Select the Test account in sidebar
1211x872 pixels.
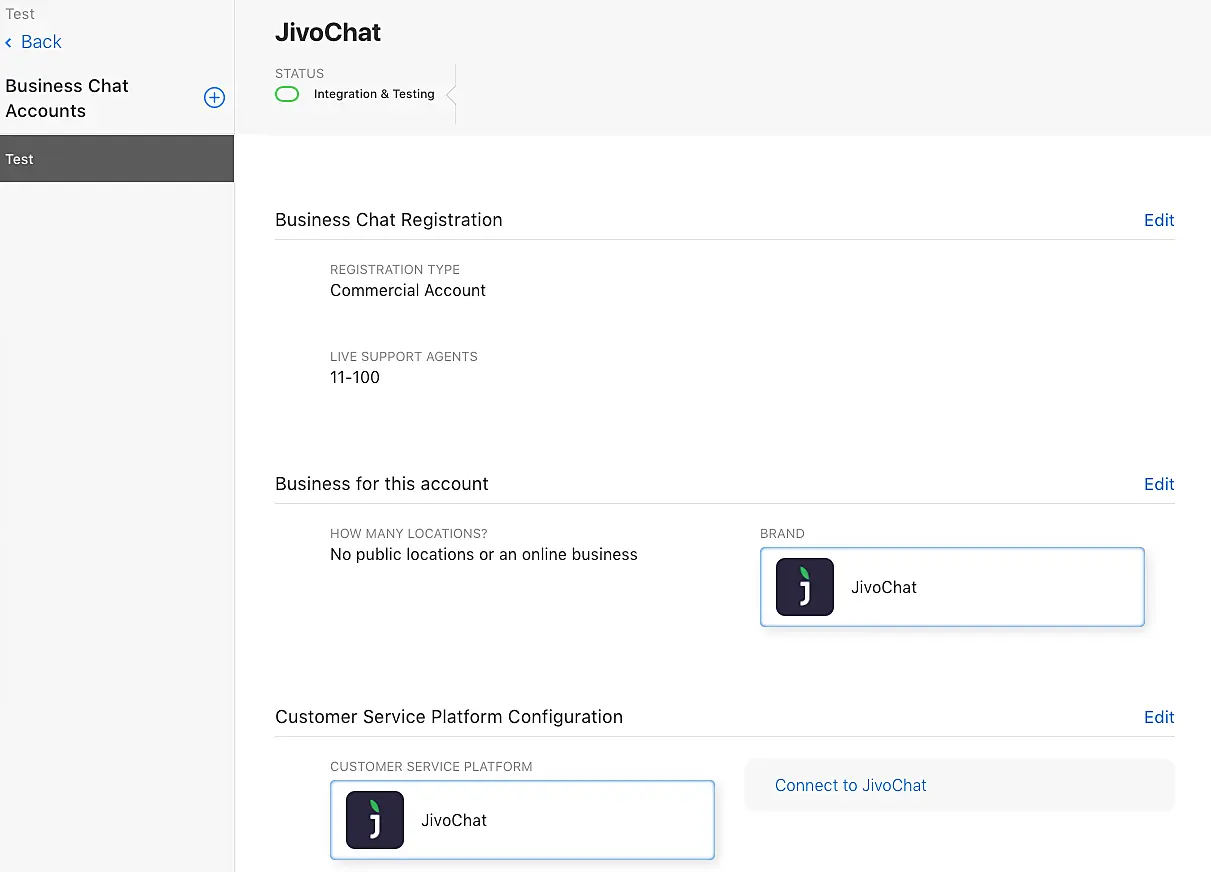click(x=116, y=159)
